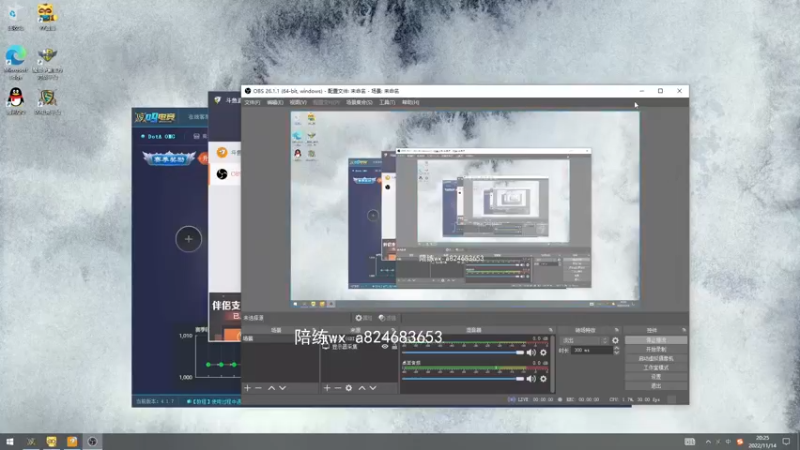This screenshot has width=800, height=450.
Task: Click 启动虚拟摄像机 button
Action: tap(656, 358)
